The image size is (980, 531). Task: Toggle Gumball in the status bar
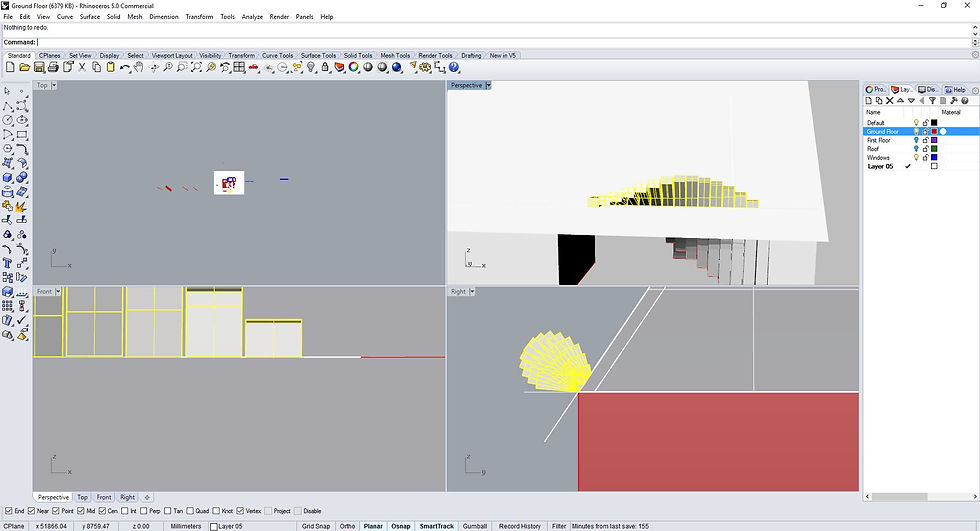(x=474, y=526)
